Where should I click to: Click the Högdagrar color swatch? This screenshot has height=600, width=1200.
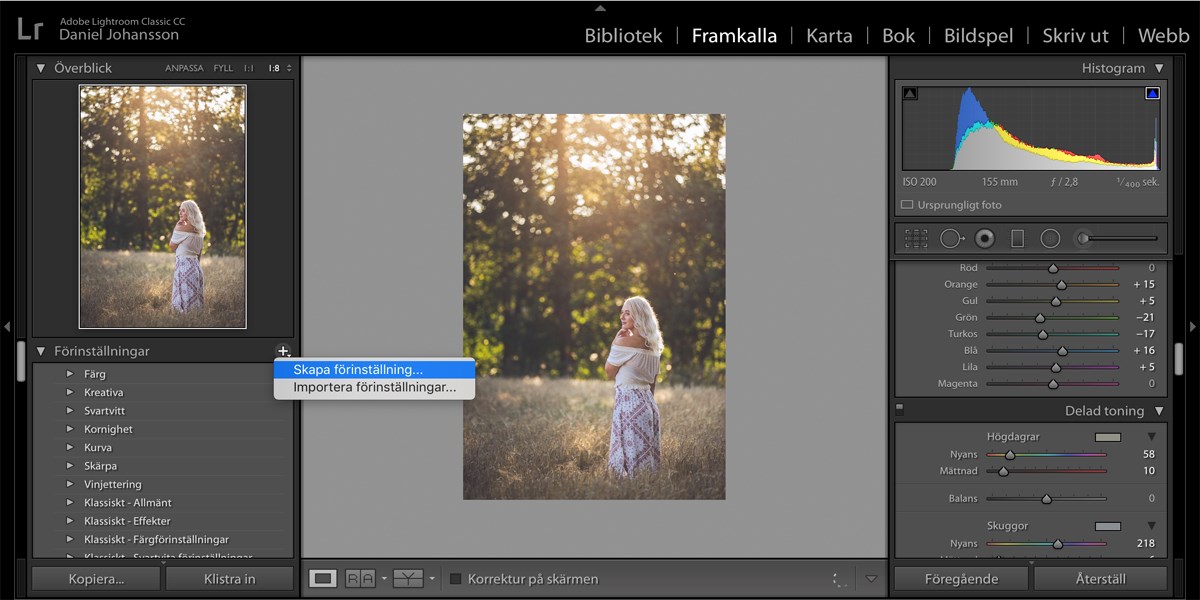coord(1107,437)
